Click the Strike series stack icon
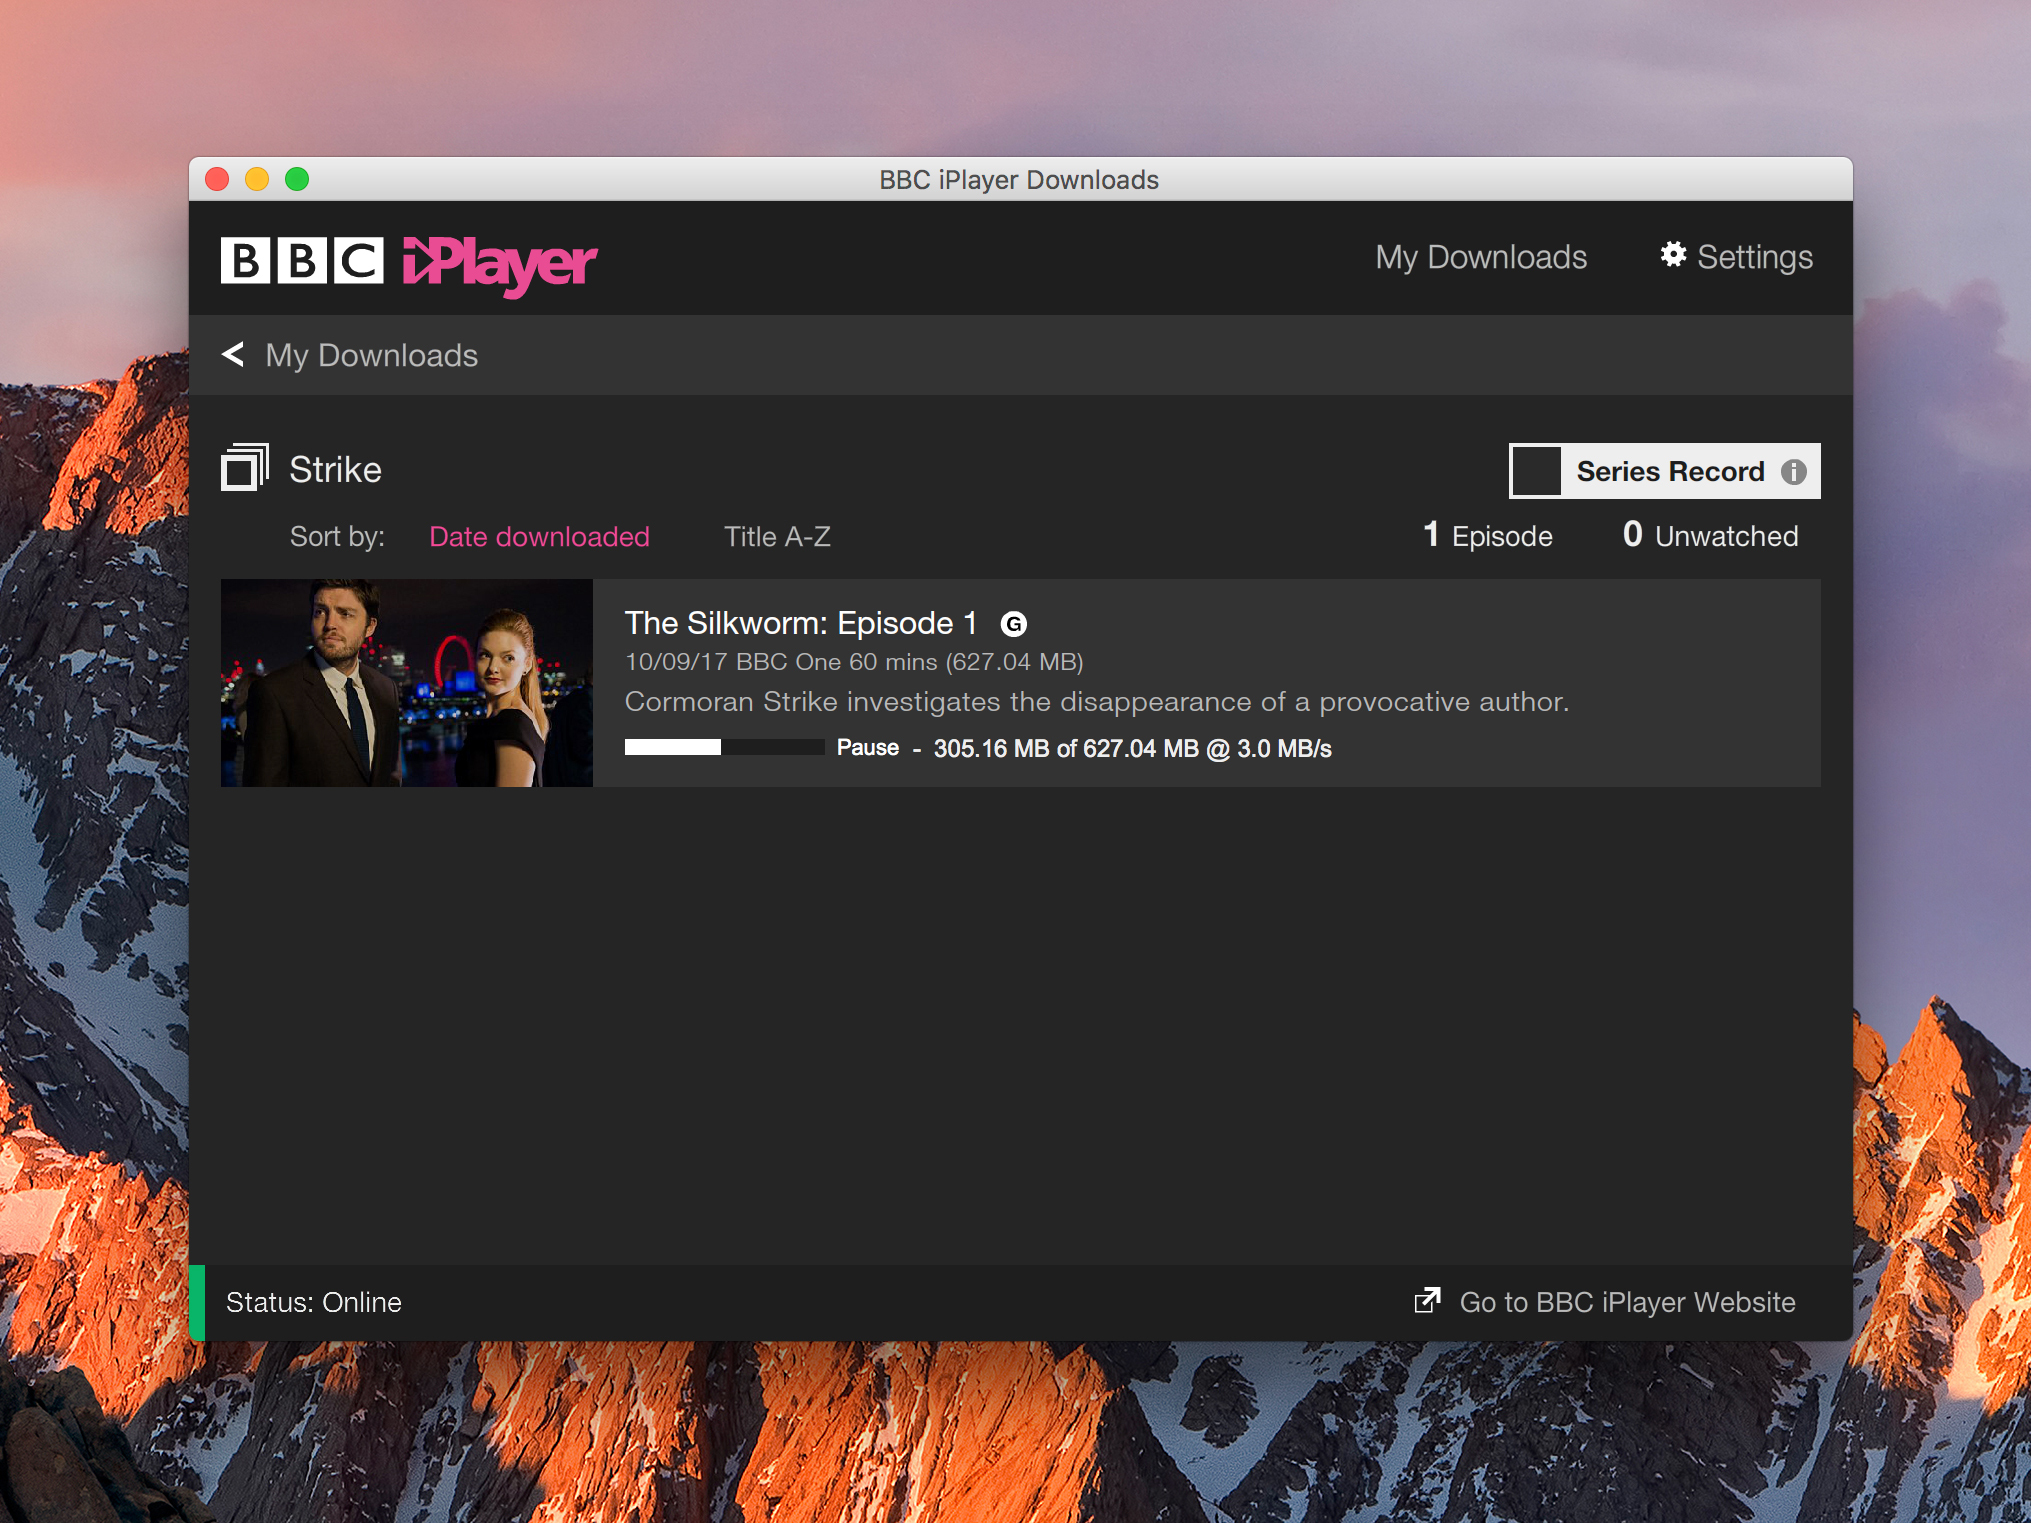This screenshot has width=2031, height=1523. pyautogui.click(x=245, y=467)
